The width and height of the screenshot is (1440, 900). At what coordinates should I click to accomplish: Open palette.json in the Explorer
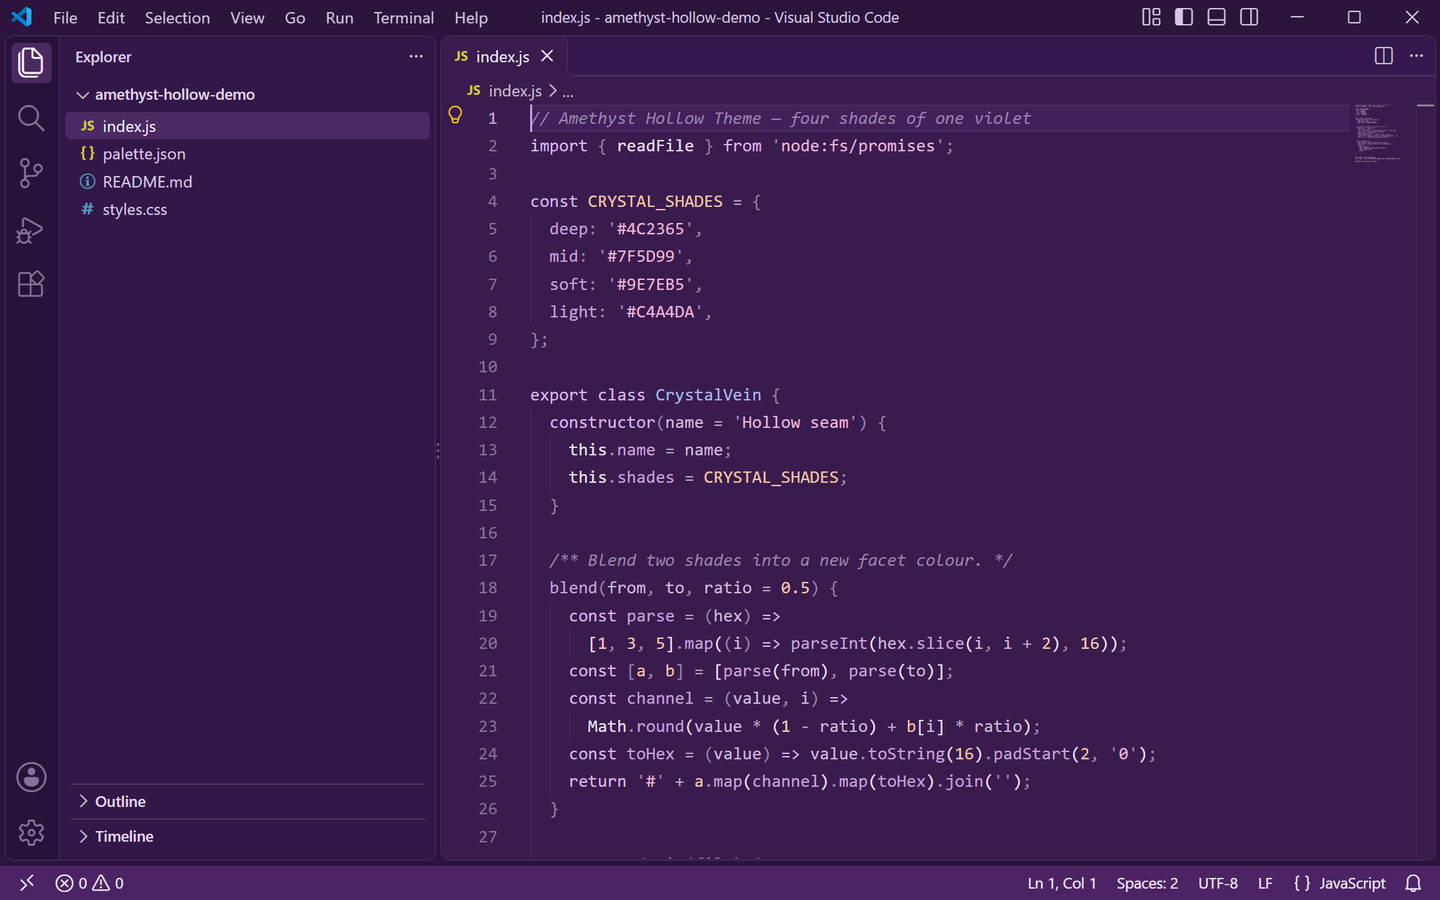(x=247, y=153)
